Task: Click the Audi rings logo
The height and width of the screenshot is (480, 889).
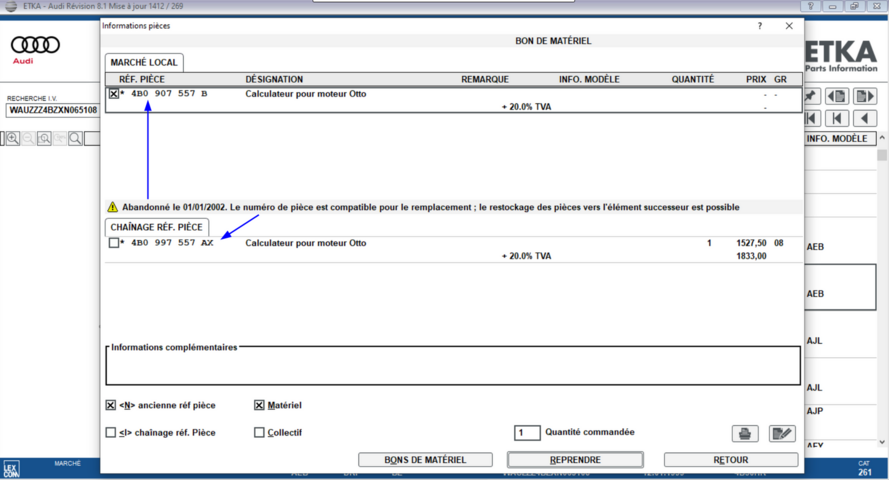Action: (x=35, y=45)
